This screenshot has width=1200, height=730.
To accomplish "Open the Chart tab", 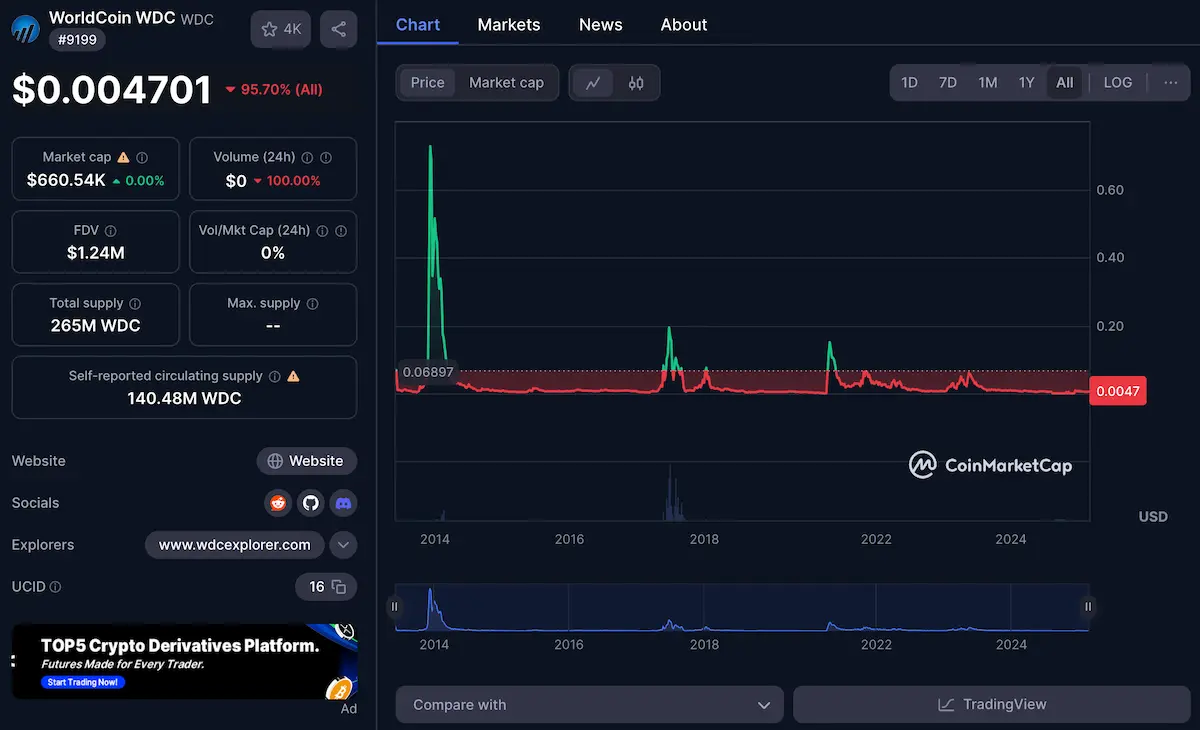I will click(418, 25).
